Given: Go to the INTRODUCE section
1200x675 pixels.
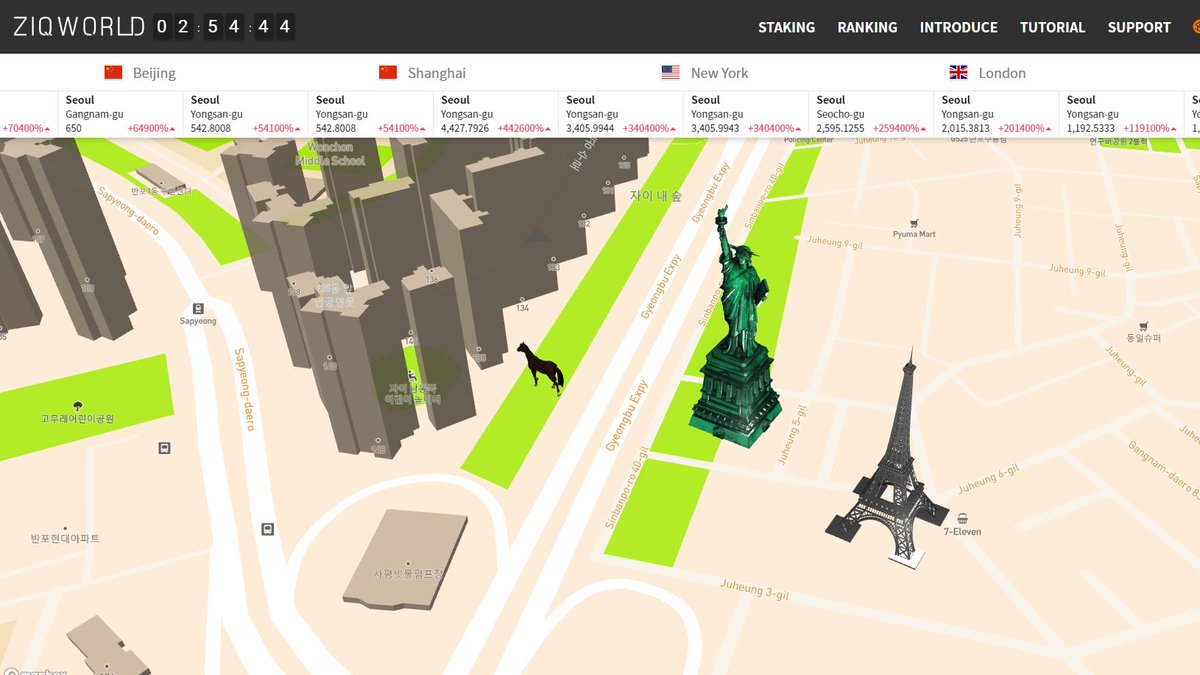Looking at the screenshot, I should click(x=958, y=27).
